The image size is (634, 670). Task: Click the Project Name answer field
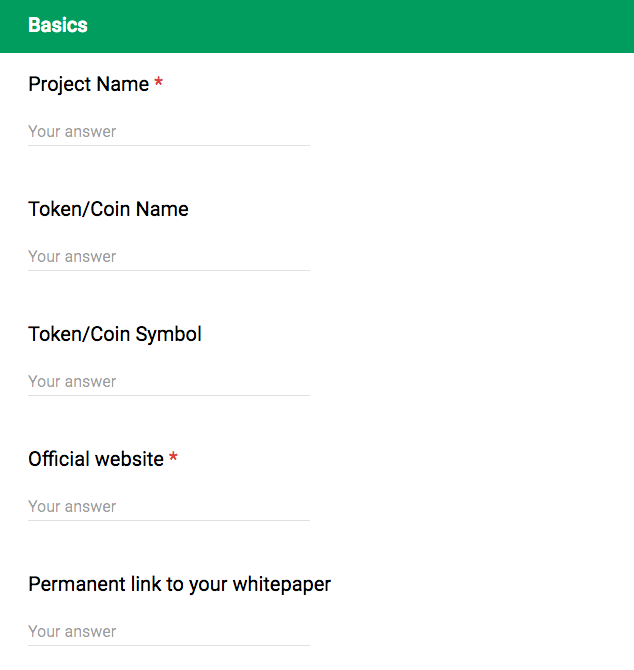[169, 132]
